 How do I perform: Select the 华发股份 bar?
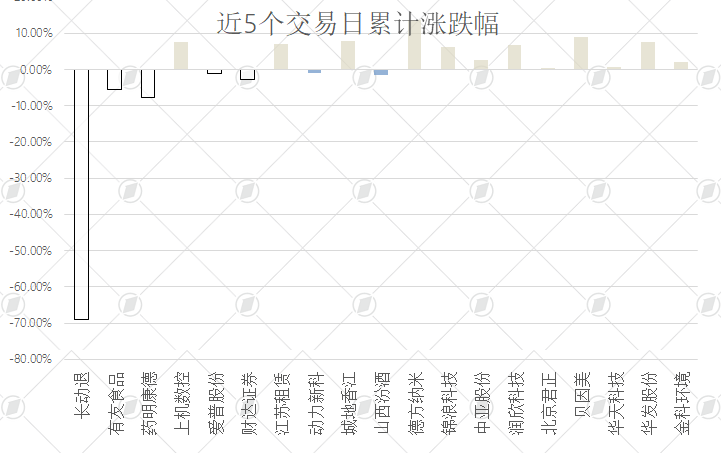click(648, 56)
